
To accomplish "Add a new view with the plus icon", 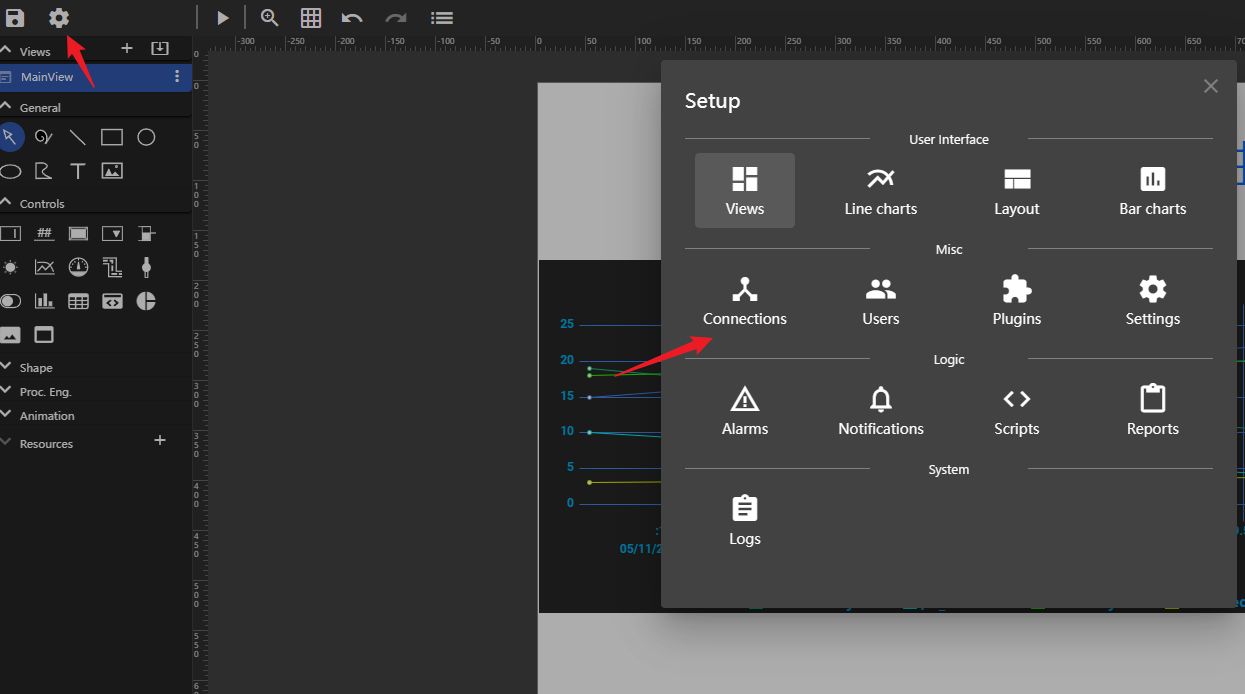I will [x=127, y=49].
